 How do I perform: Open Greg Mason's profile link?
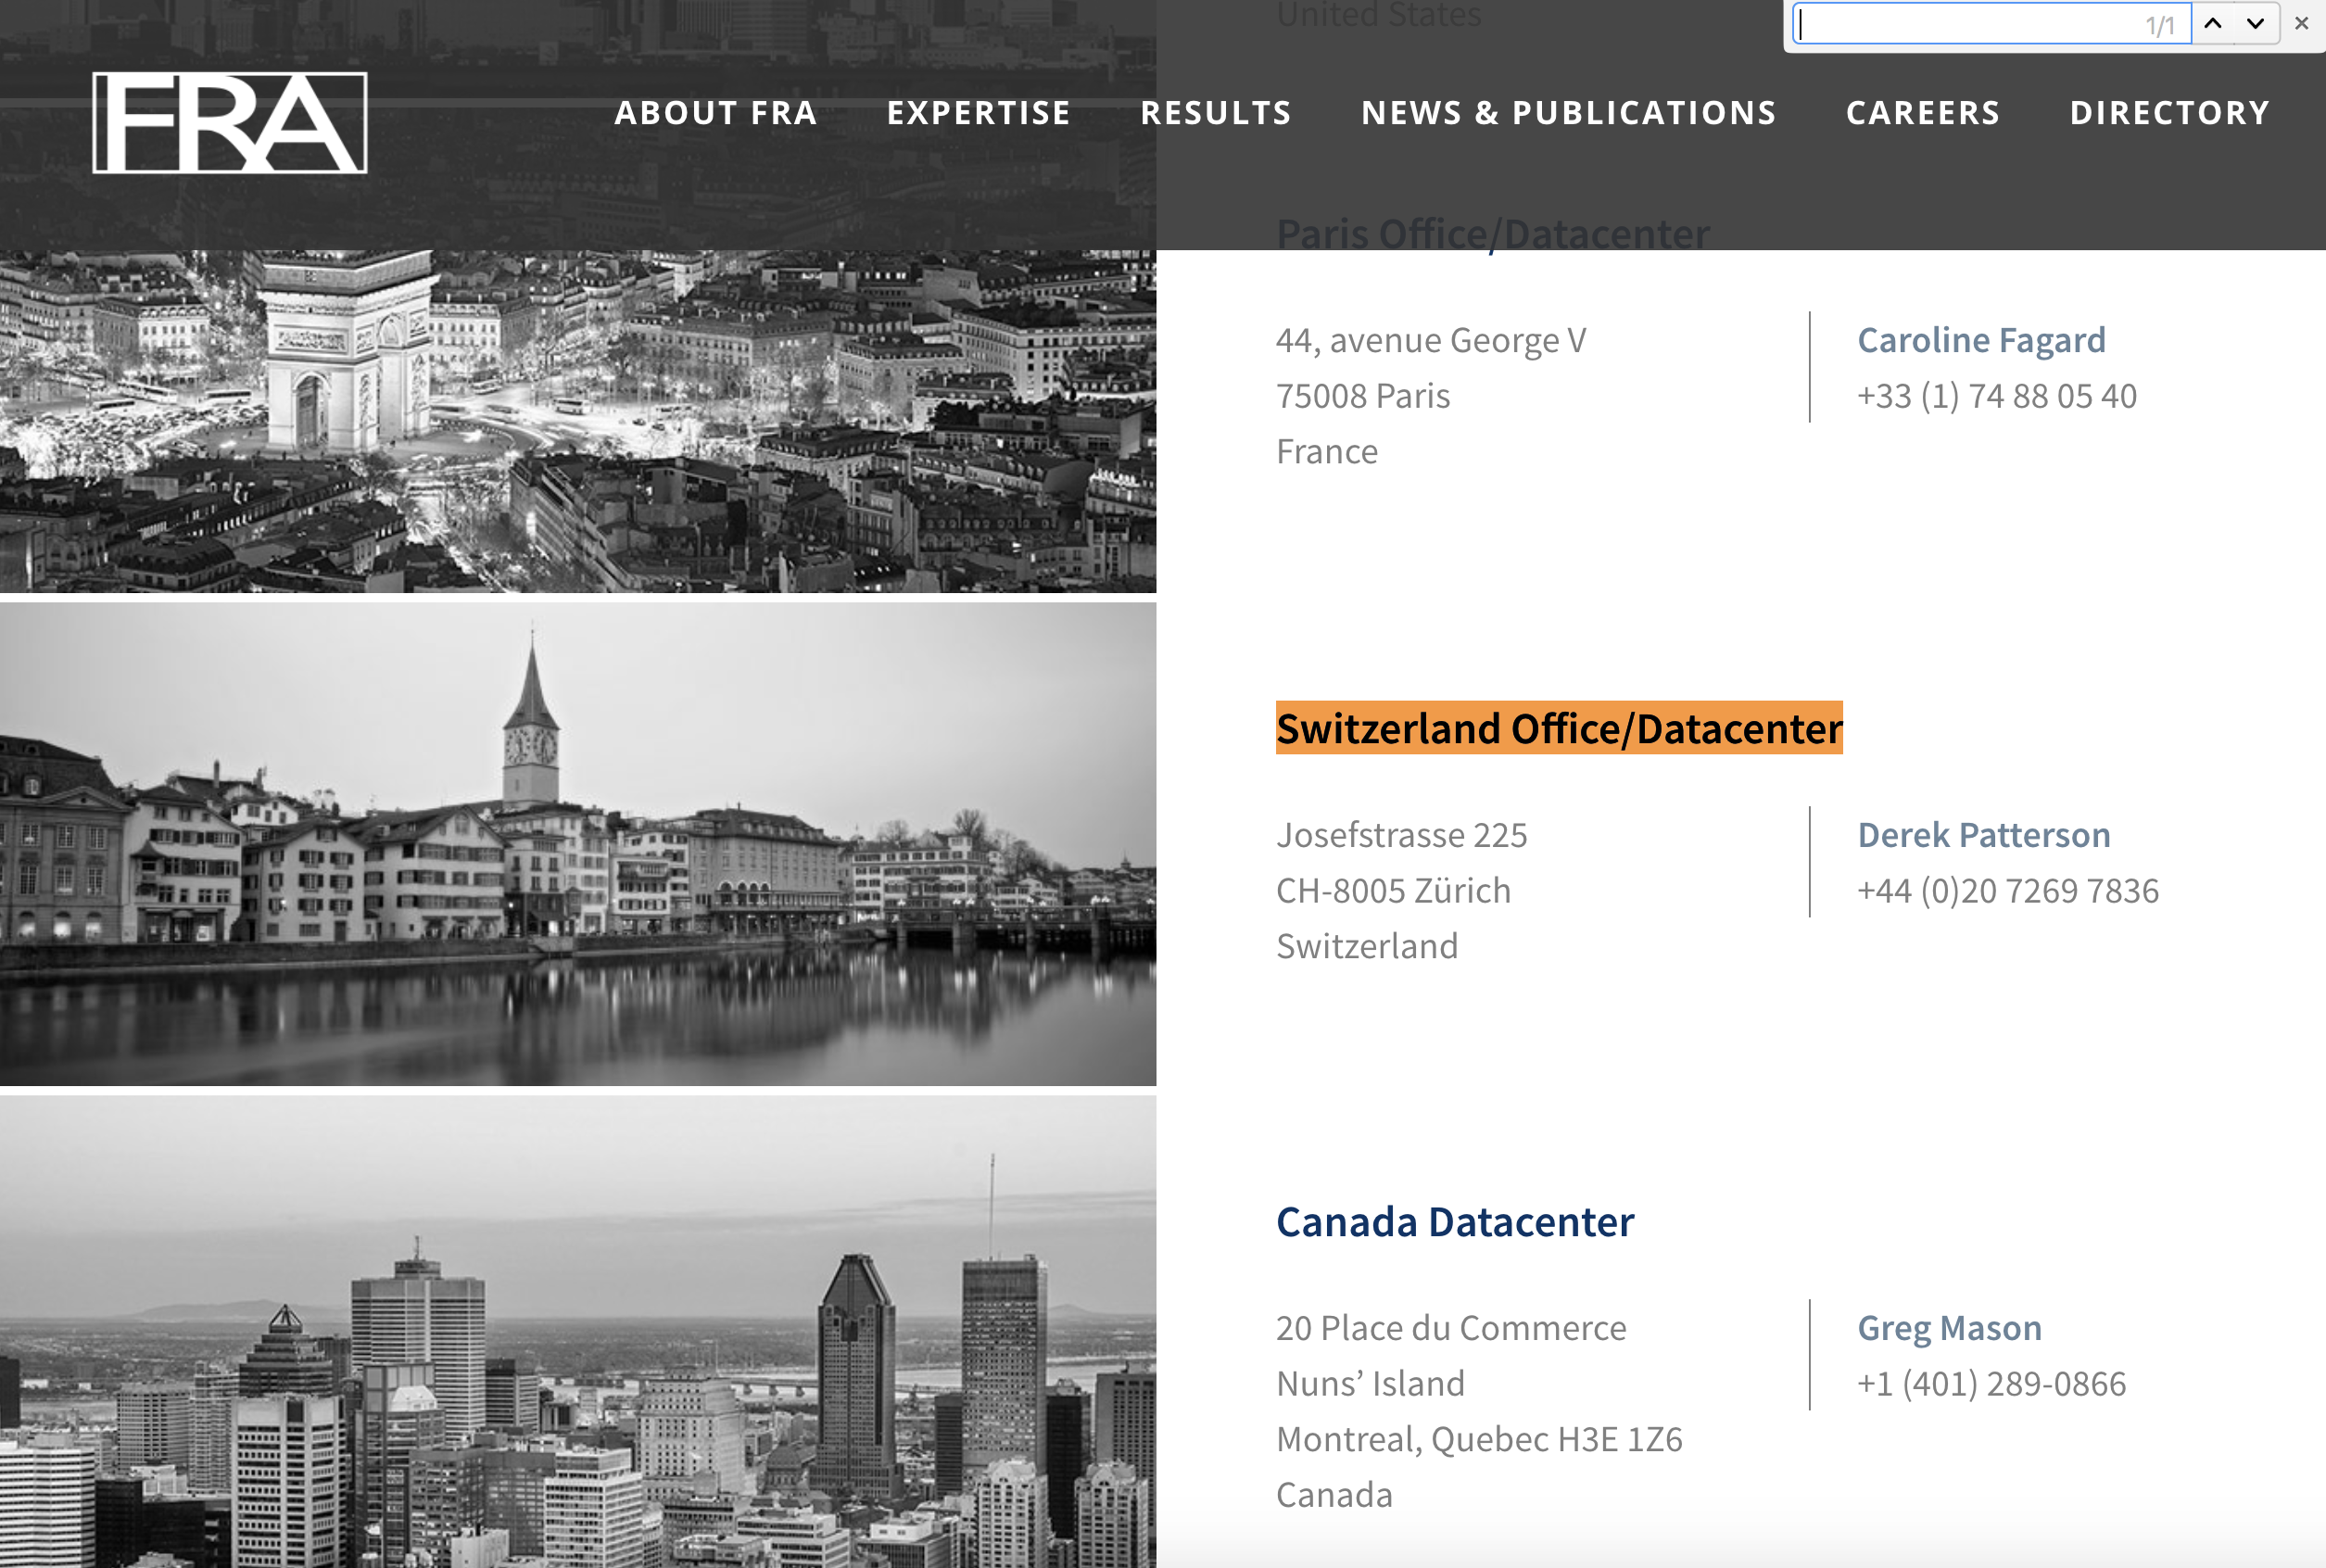(1949, 1328)
